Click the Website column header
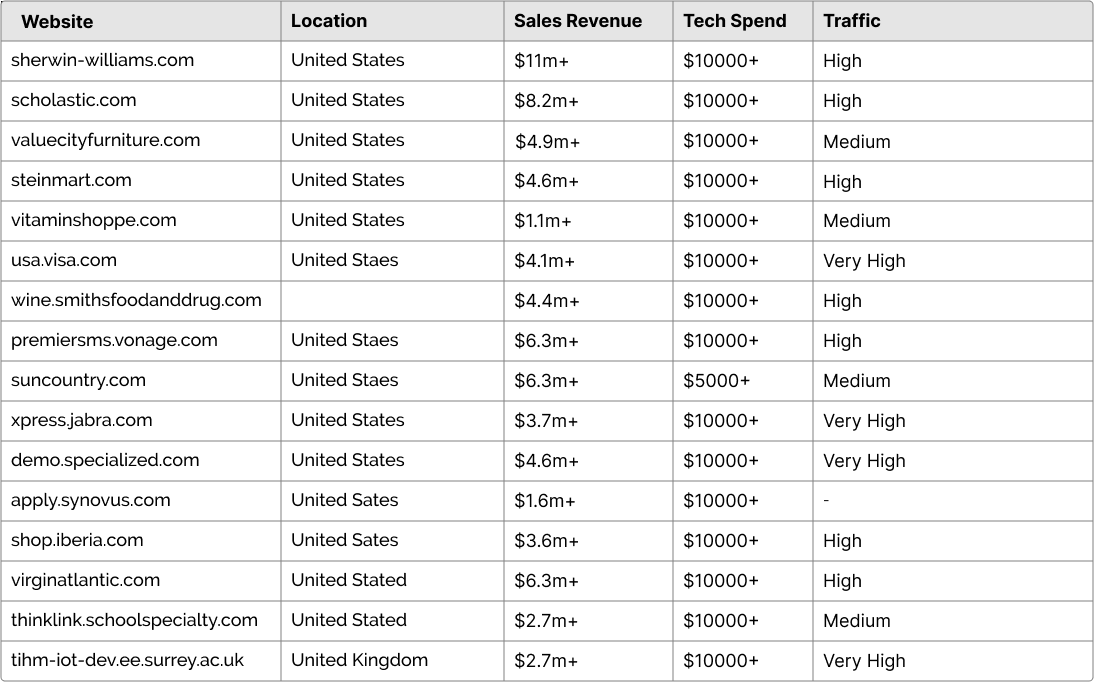 coord(57,22)
